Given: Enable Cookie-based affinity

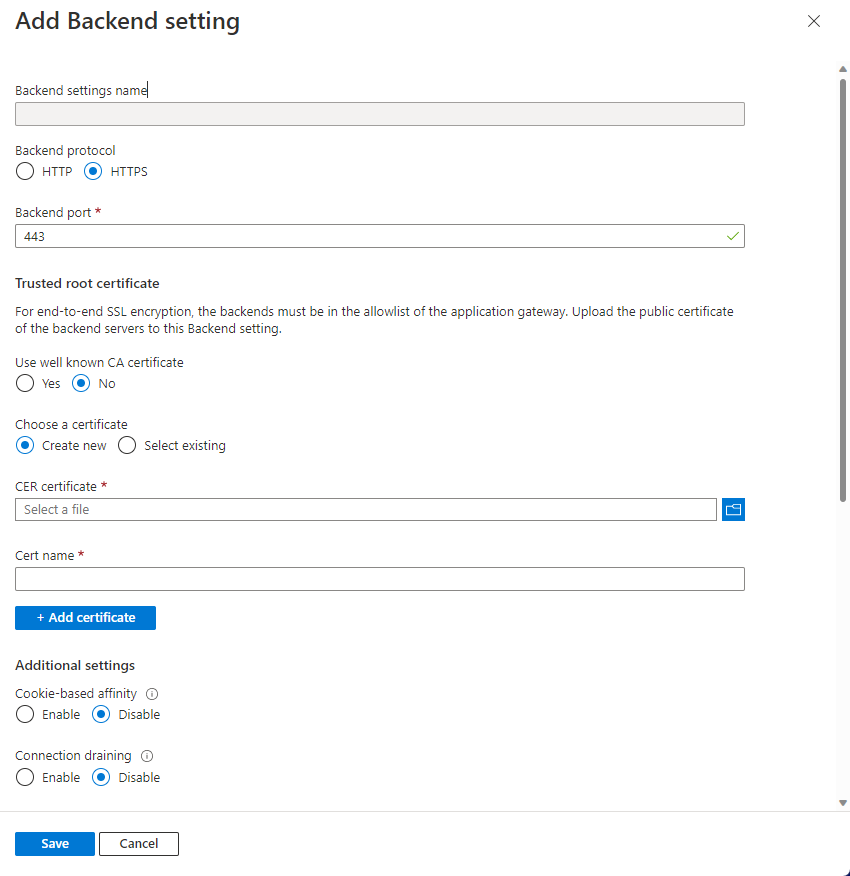Looking at the screenshot, I should coord(25,715).
